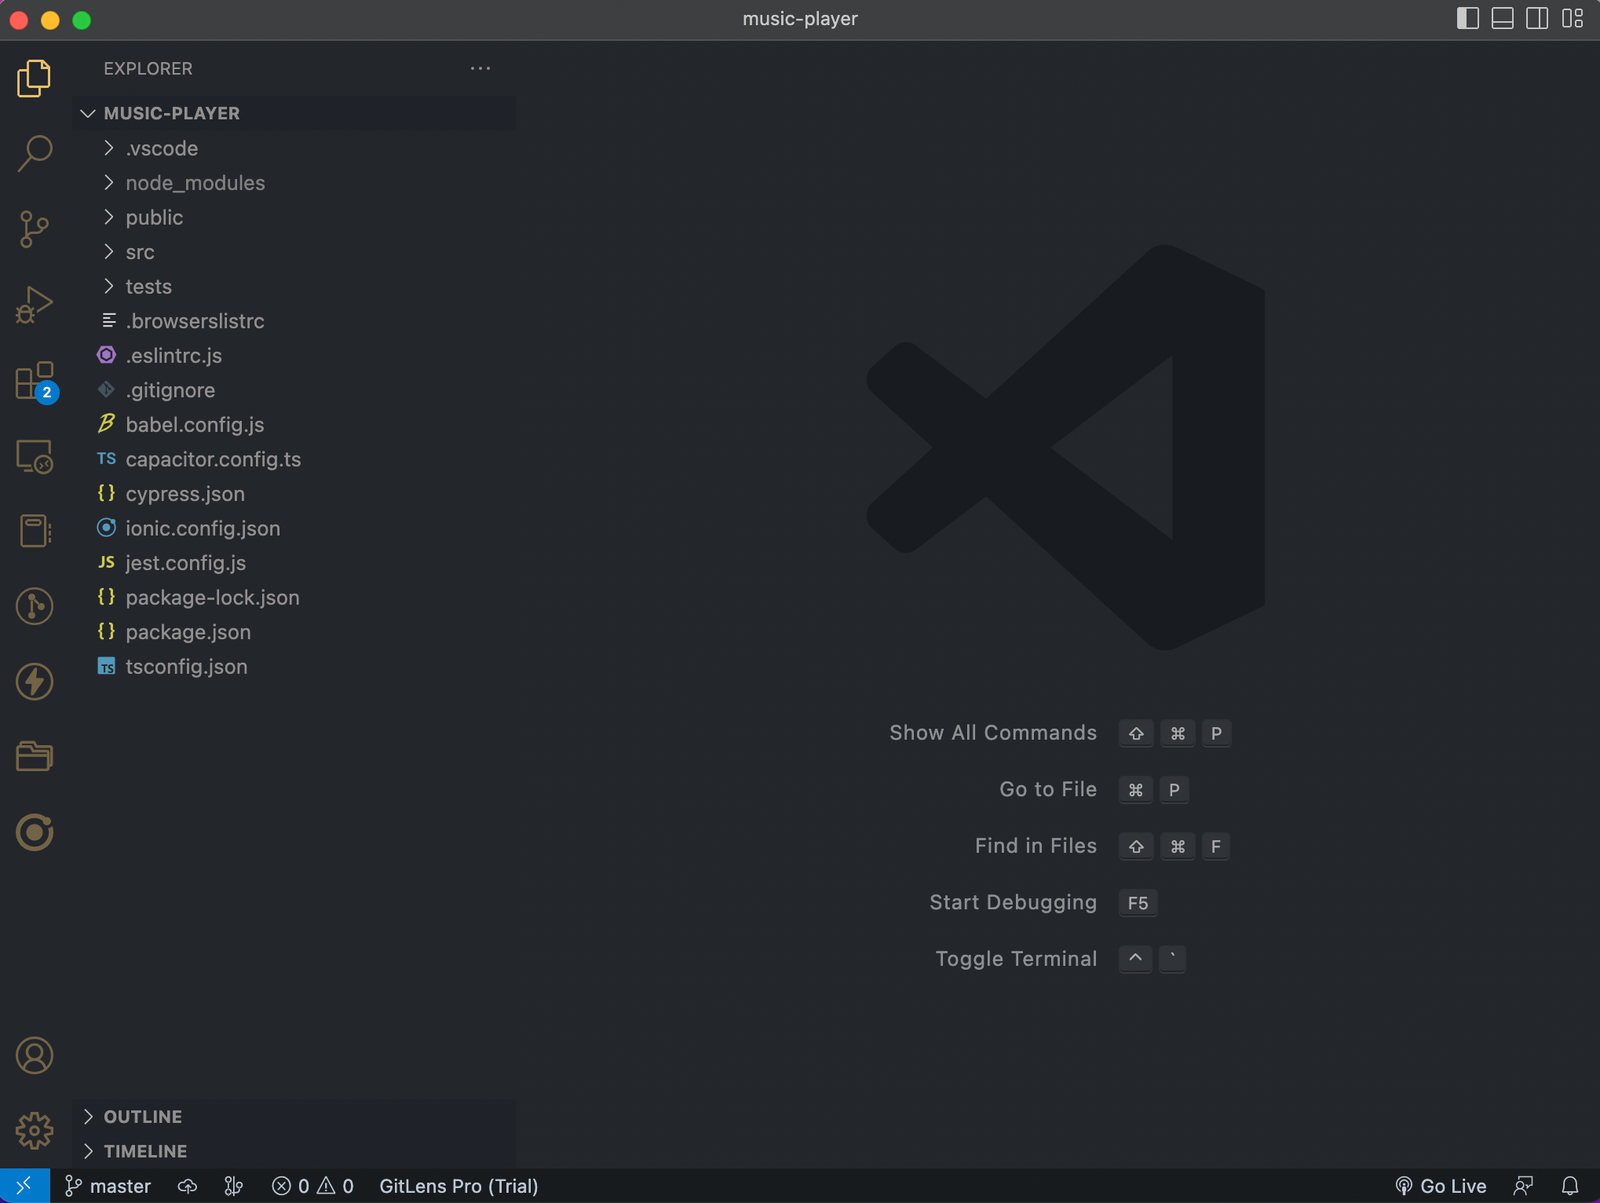The image size is (1600, 1203).
Task: Click master branch in status bar
Action: [x=108, y=1186]
